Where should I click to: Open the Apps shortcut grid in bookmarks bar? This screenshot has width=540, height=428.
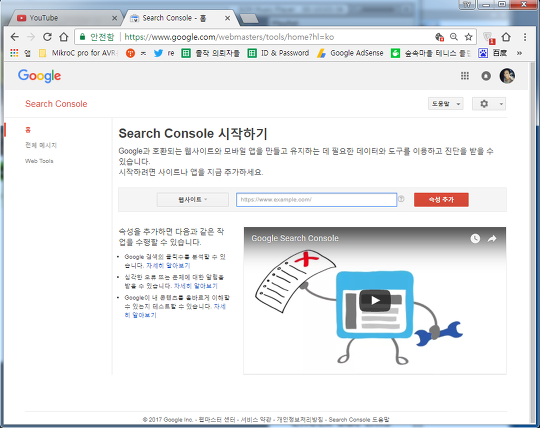[x=14, y=53]
